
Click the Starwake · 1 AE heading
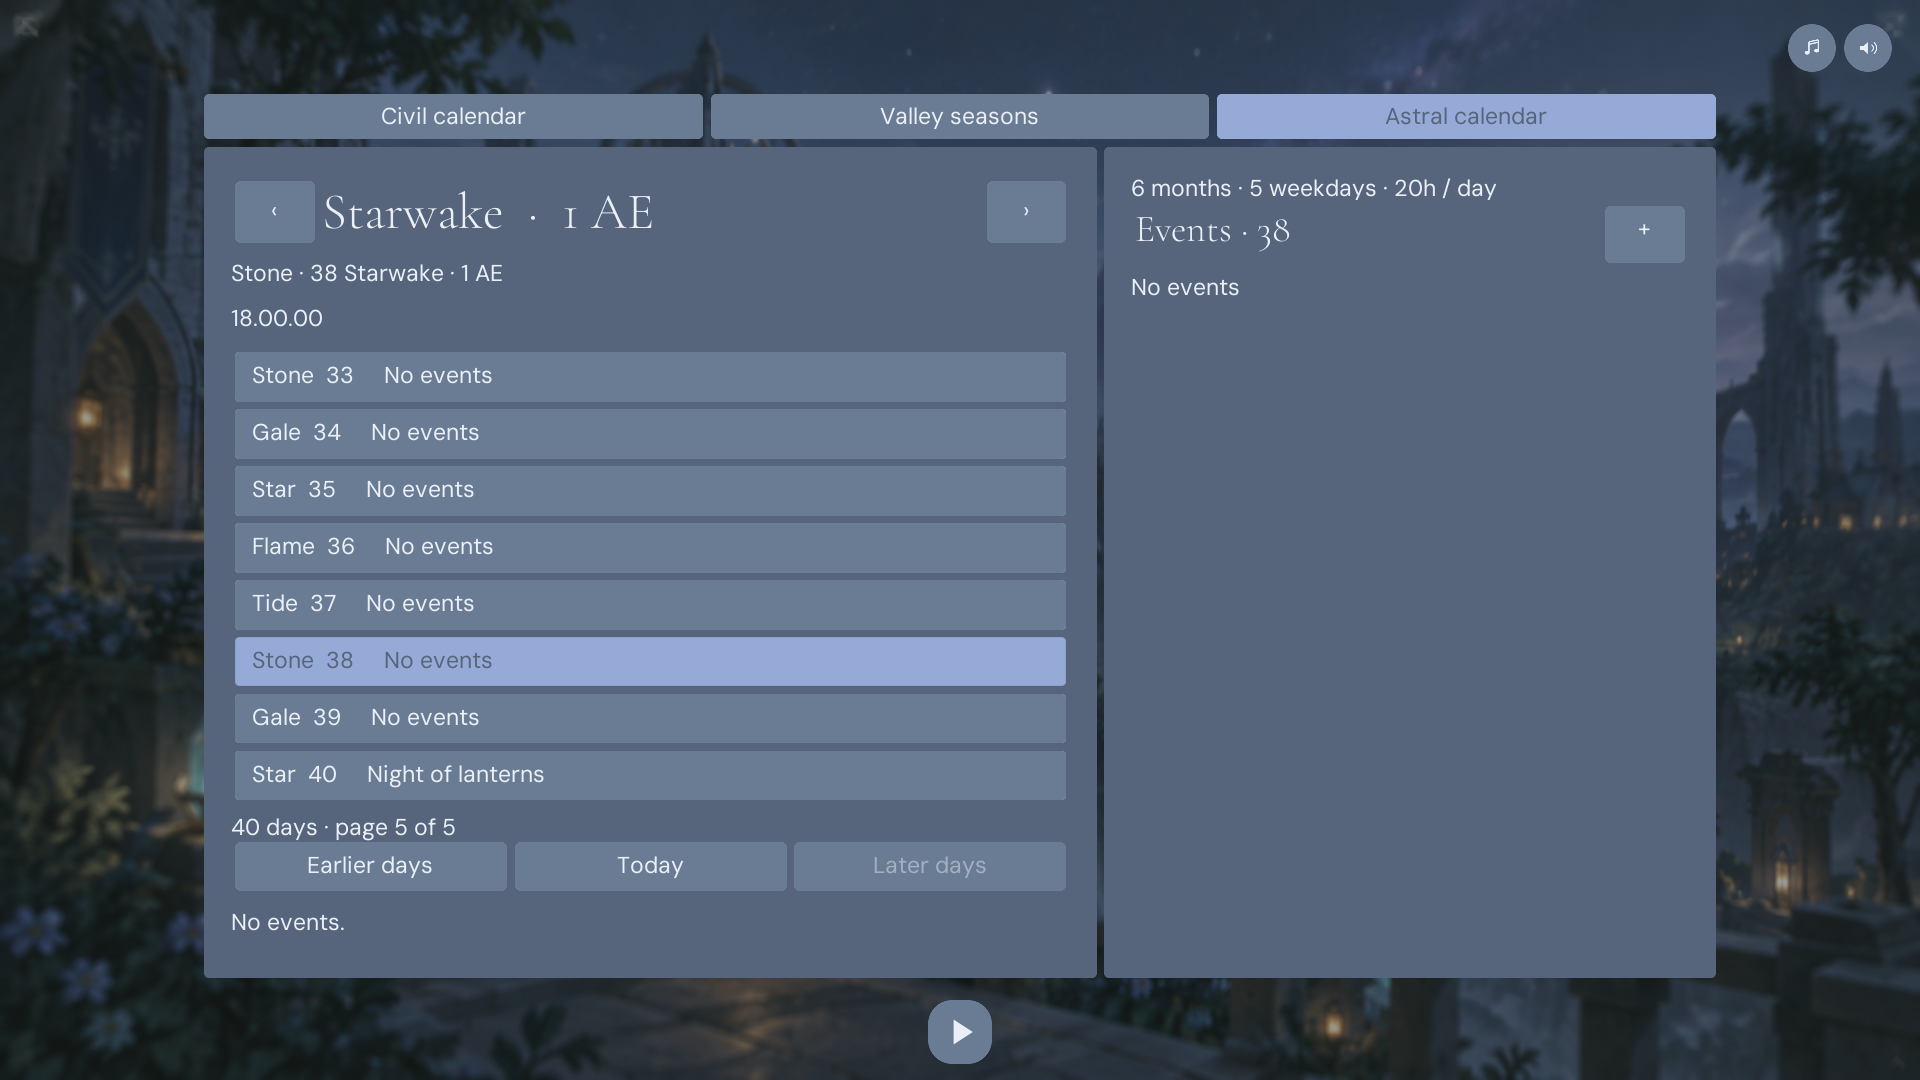click(x=488, y=212)
